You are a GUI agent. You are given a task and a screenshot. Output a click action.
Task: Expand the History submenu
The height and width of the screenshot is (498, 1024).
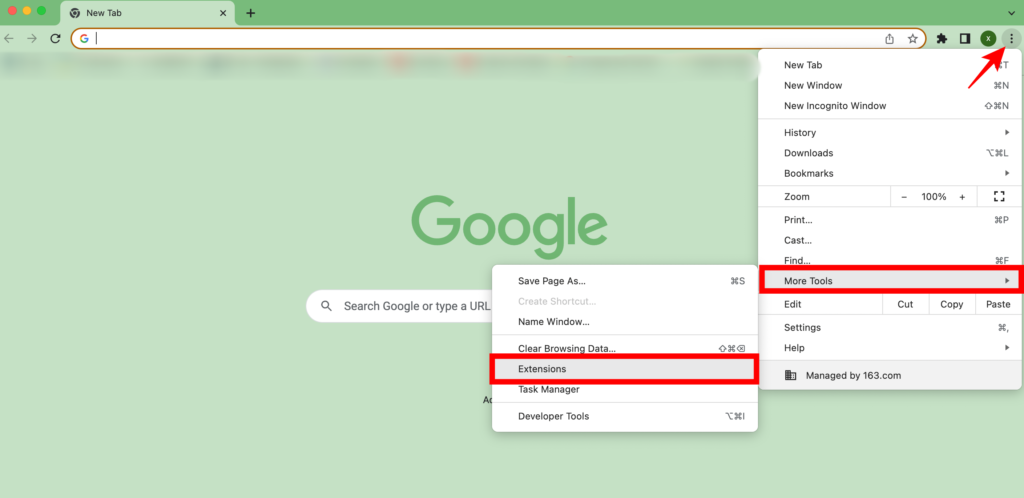click(x=890, y=133)
